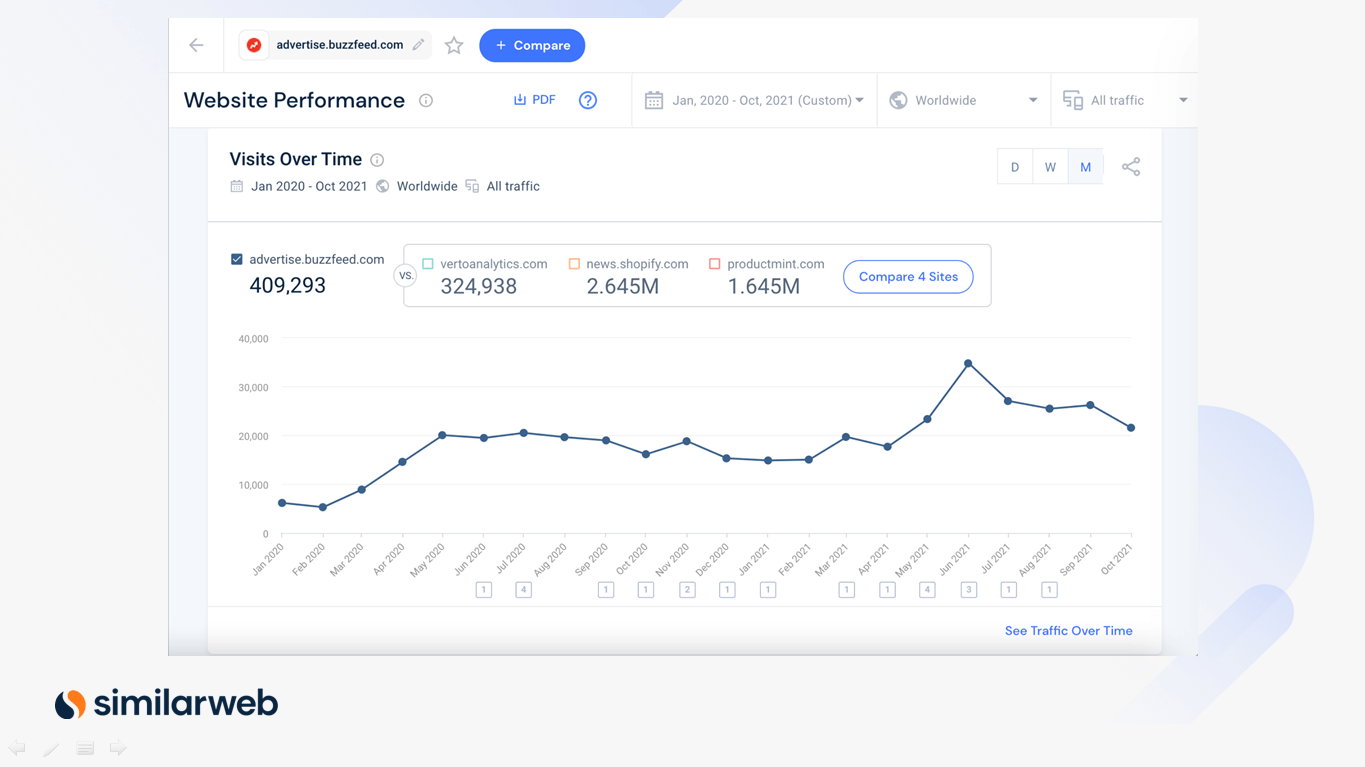The height and width of the screenshot is (767, 1365).
Task: Favorite the site with the star icon
Action: point(454,45)
